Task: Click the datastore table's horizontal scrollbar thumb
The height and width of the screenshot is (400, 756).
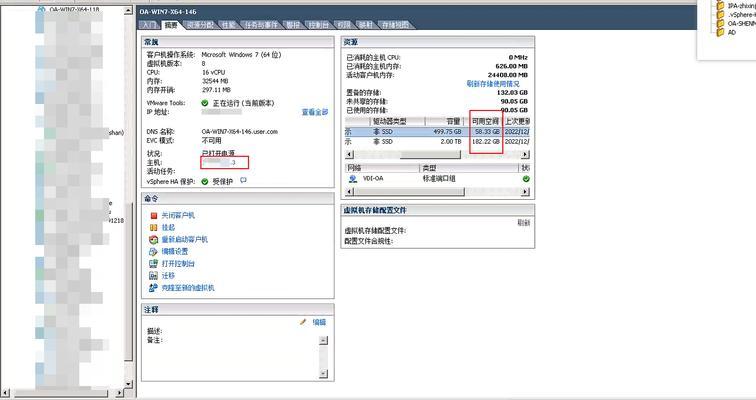Action: [430, 155]
